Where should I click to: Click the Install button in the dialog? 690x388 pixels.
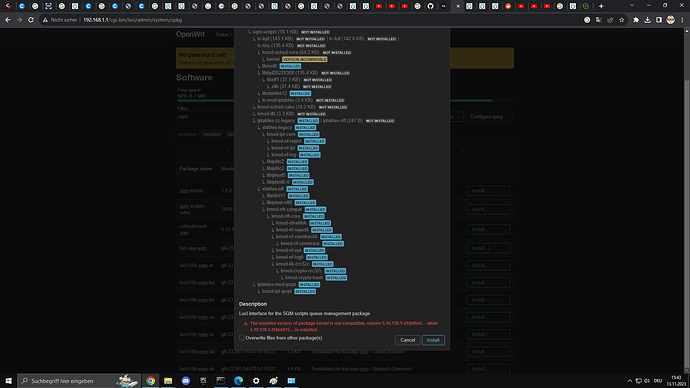click(433, 340)
